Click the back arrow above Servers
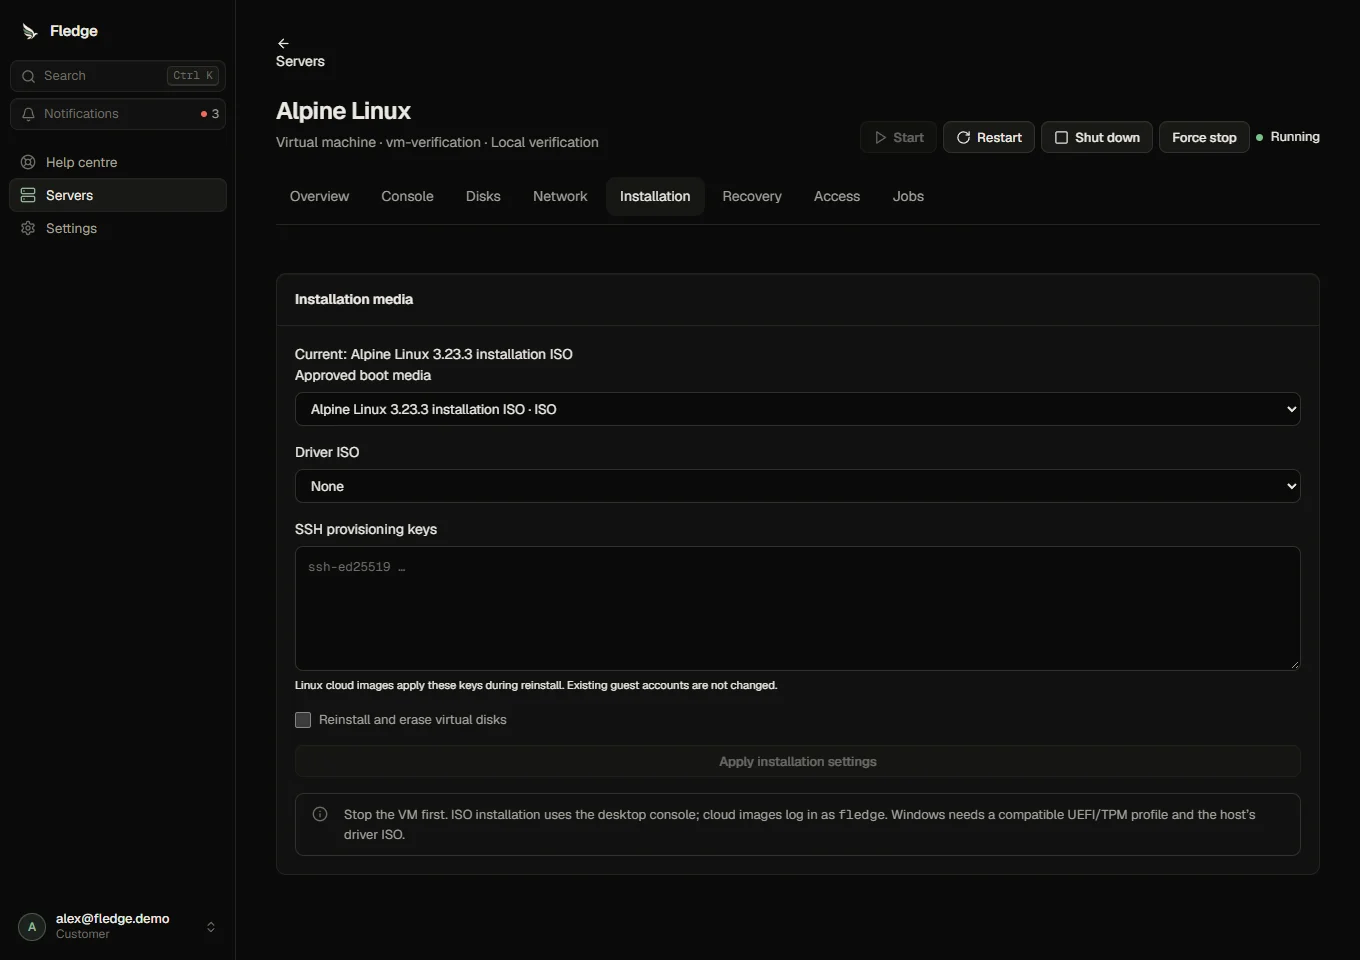This screenshot has height=960, width=1360. tap(283, 44)
